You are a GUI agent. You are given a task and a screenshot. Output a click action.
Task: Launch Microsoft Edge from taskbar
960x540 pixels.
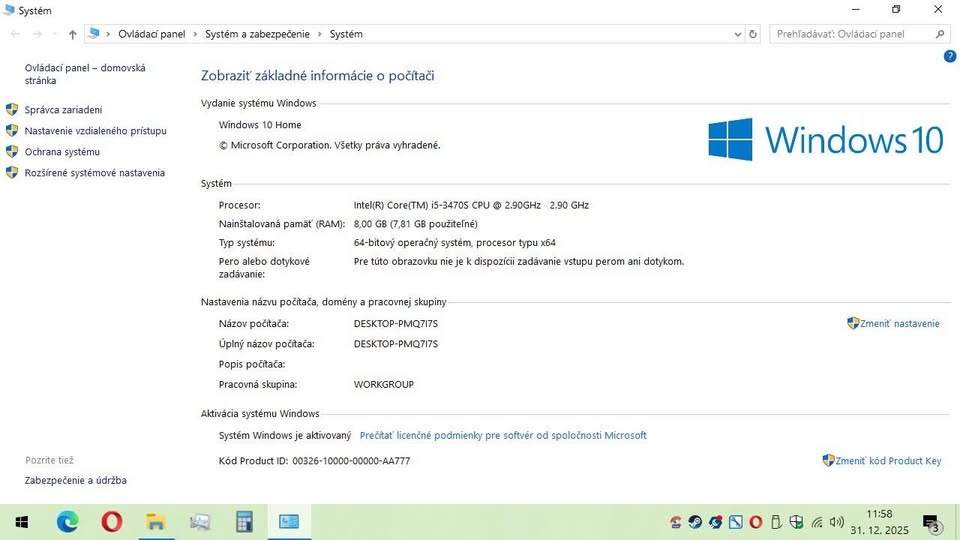coord(67,522)
